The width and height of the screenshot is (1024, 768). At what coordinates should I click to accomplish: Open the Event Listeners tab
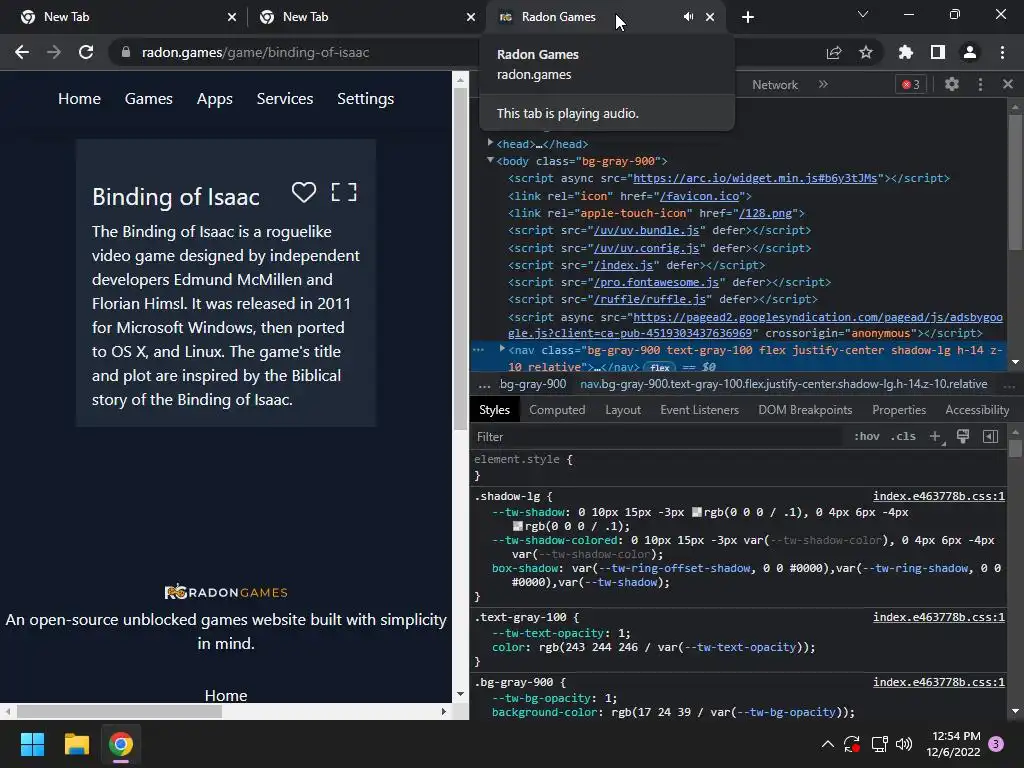[699, 409]
